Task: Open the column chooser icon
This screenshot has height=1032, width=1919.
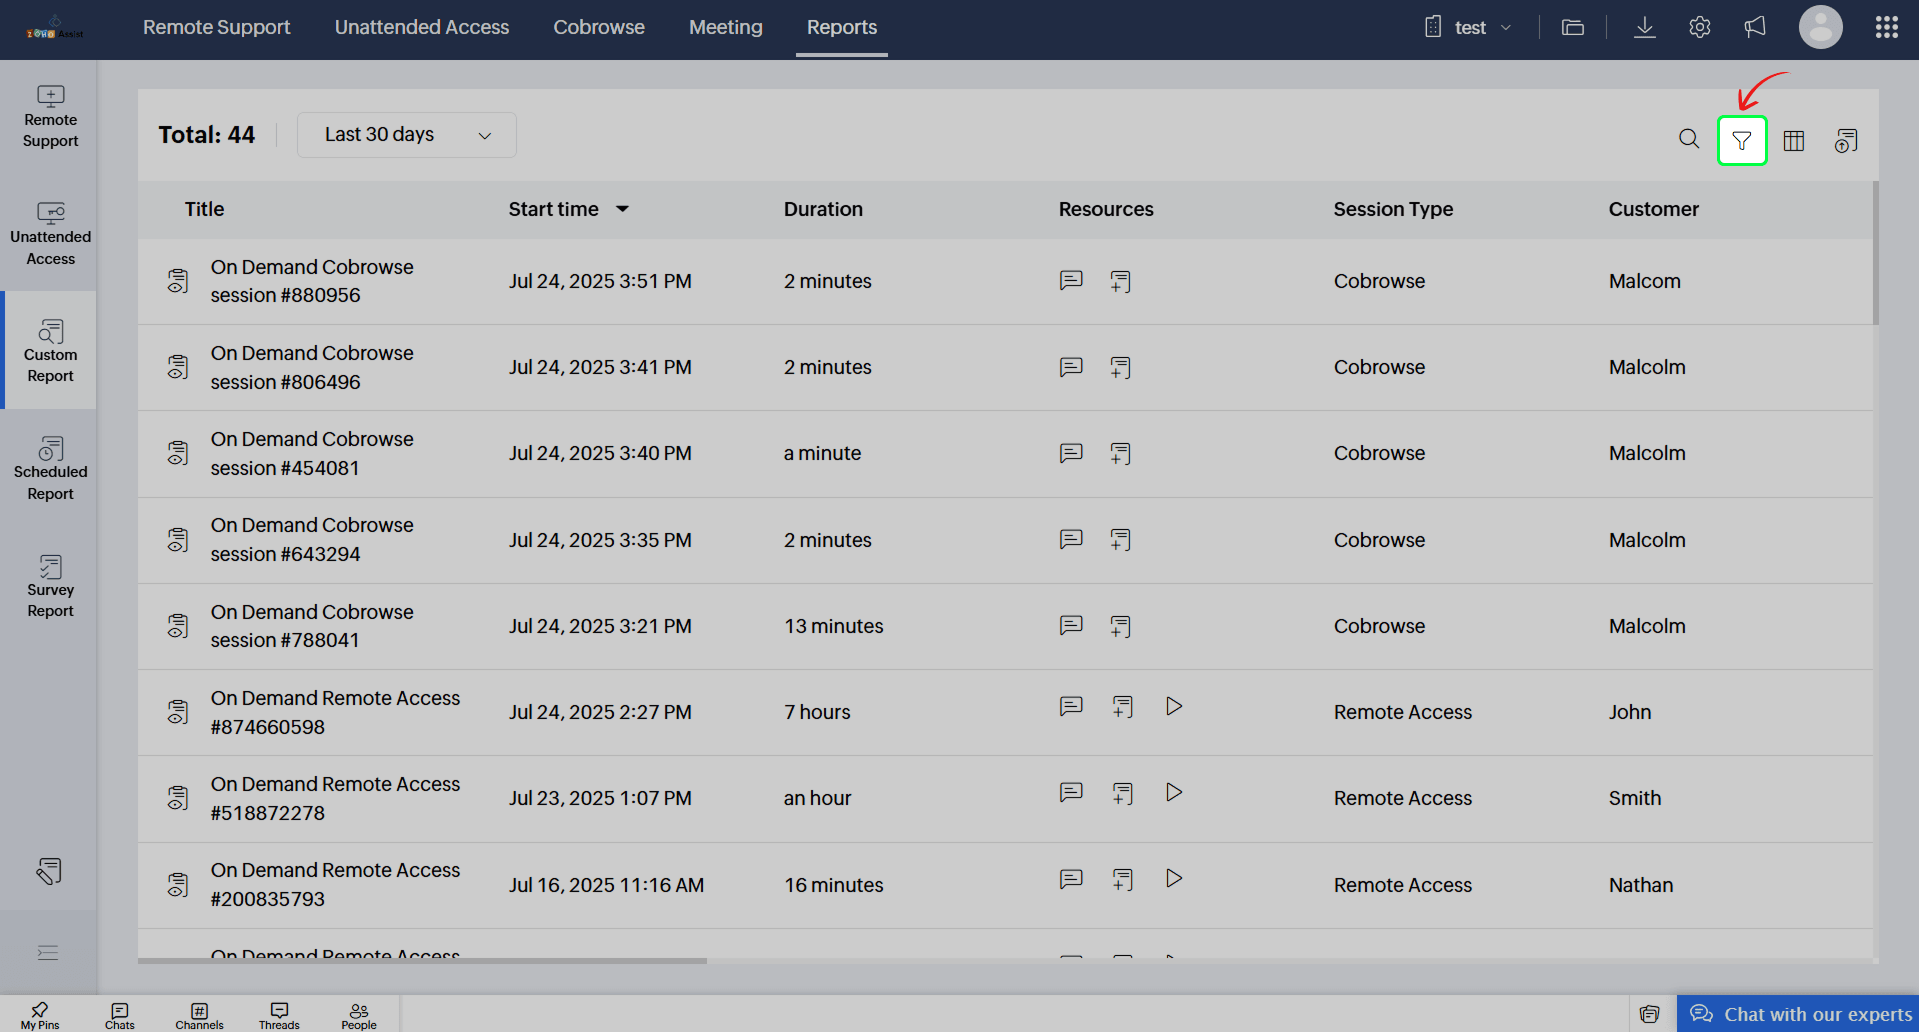Action: pos(1794,141)
